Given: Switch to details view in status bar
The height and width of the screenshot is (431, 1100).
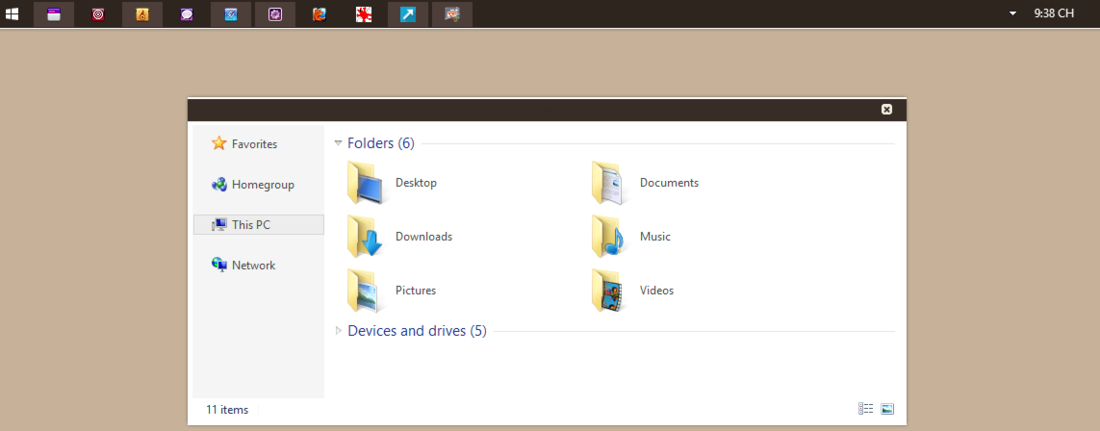Looking at the screenshot, I should [866, 409].
